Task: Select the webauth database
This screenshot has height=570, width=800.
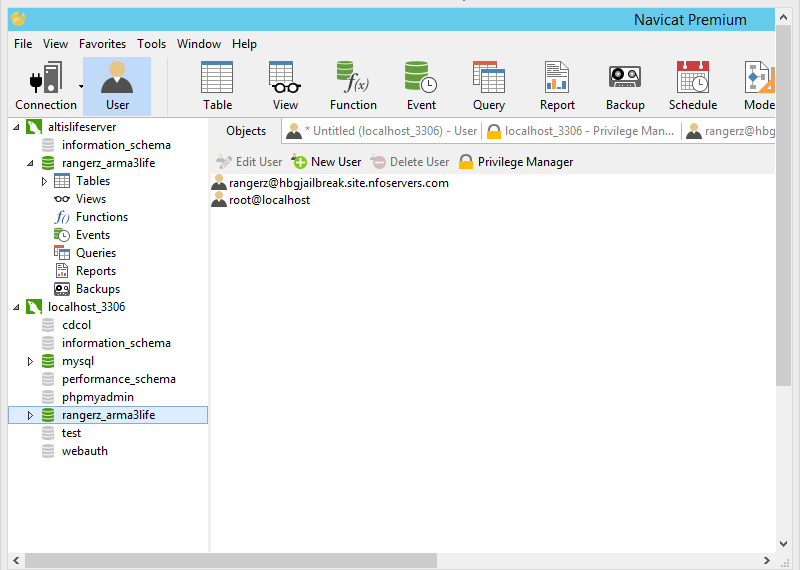Action: [84, 451]
